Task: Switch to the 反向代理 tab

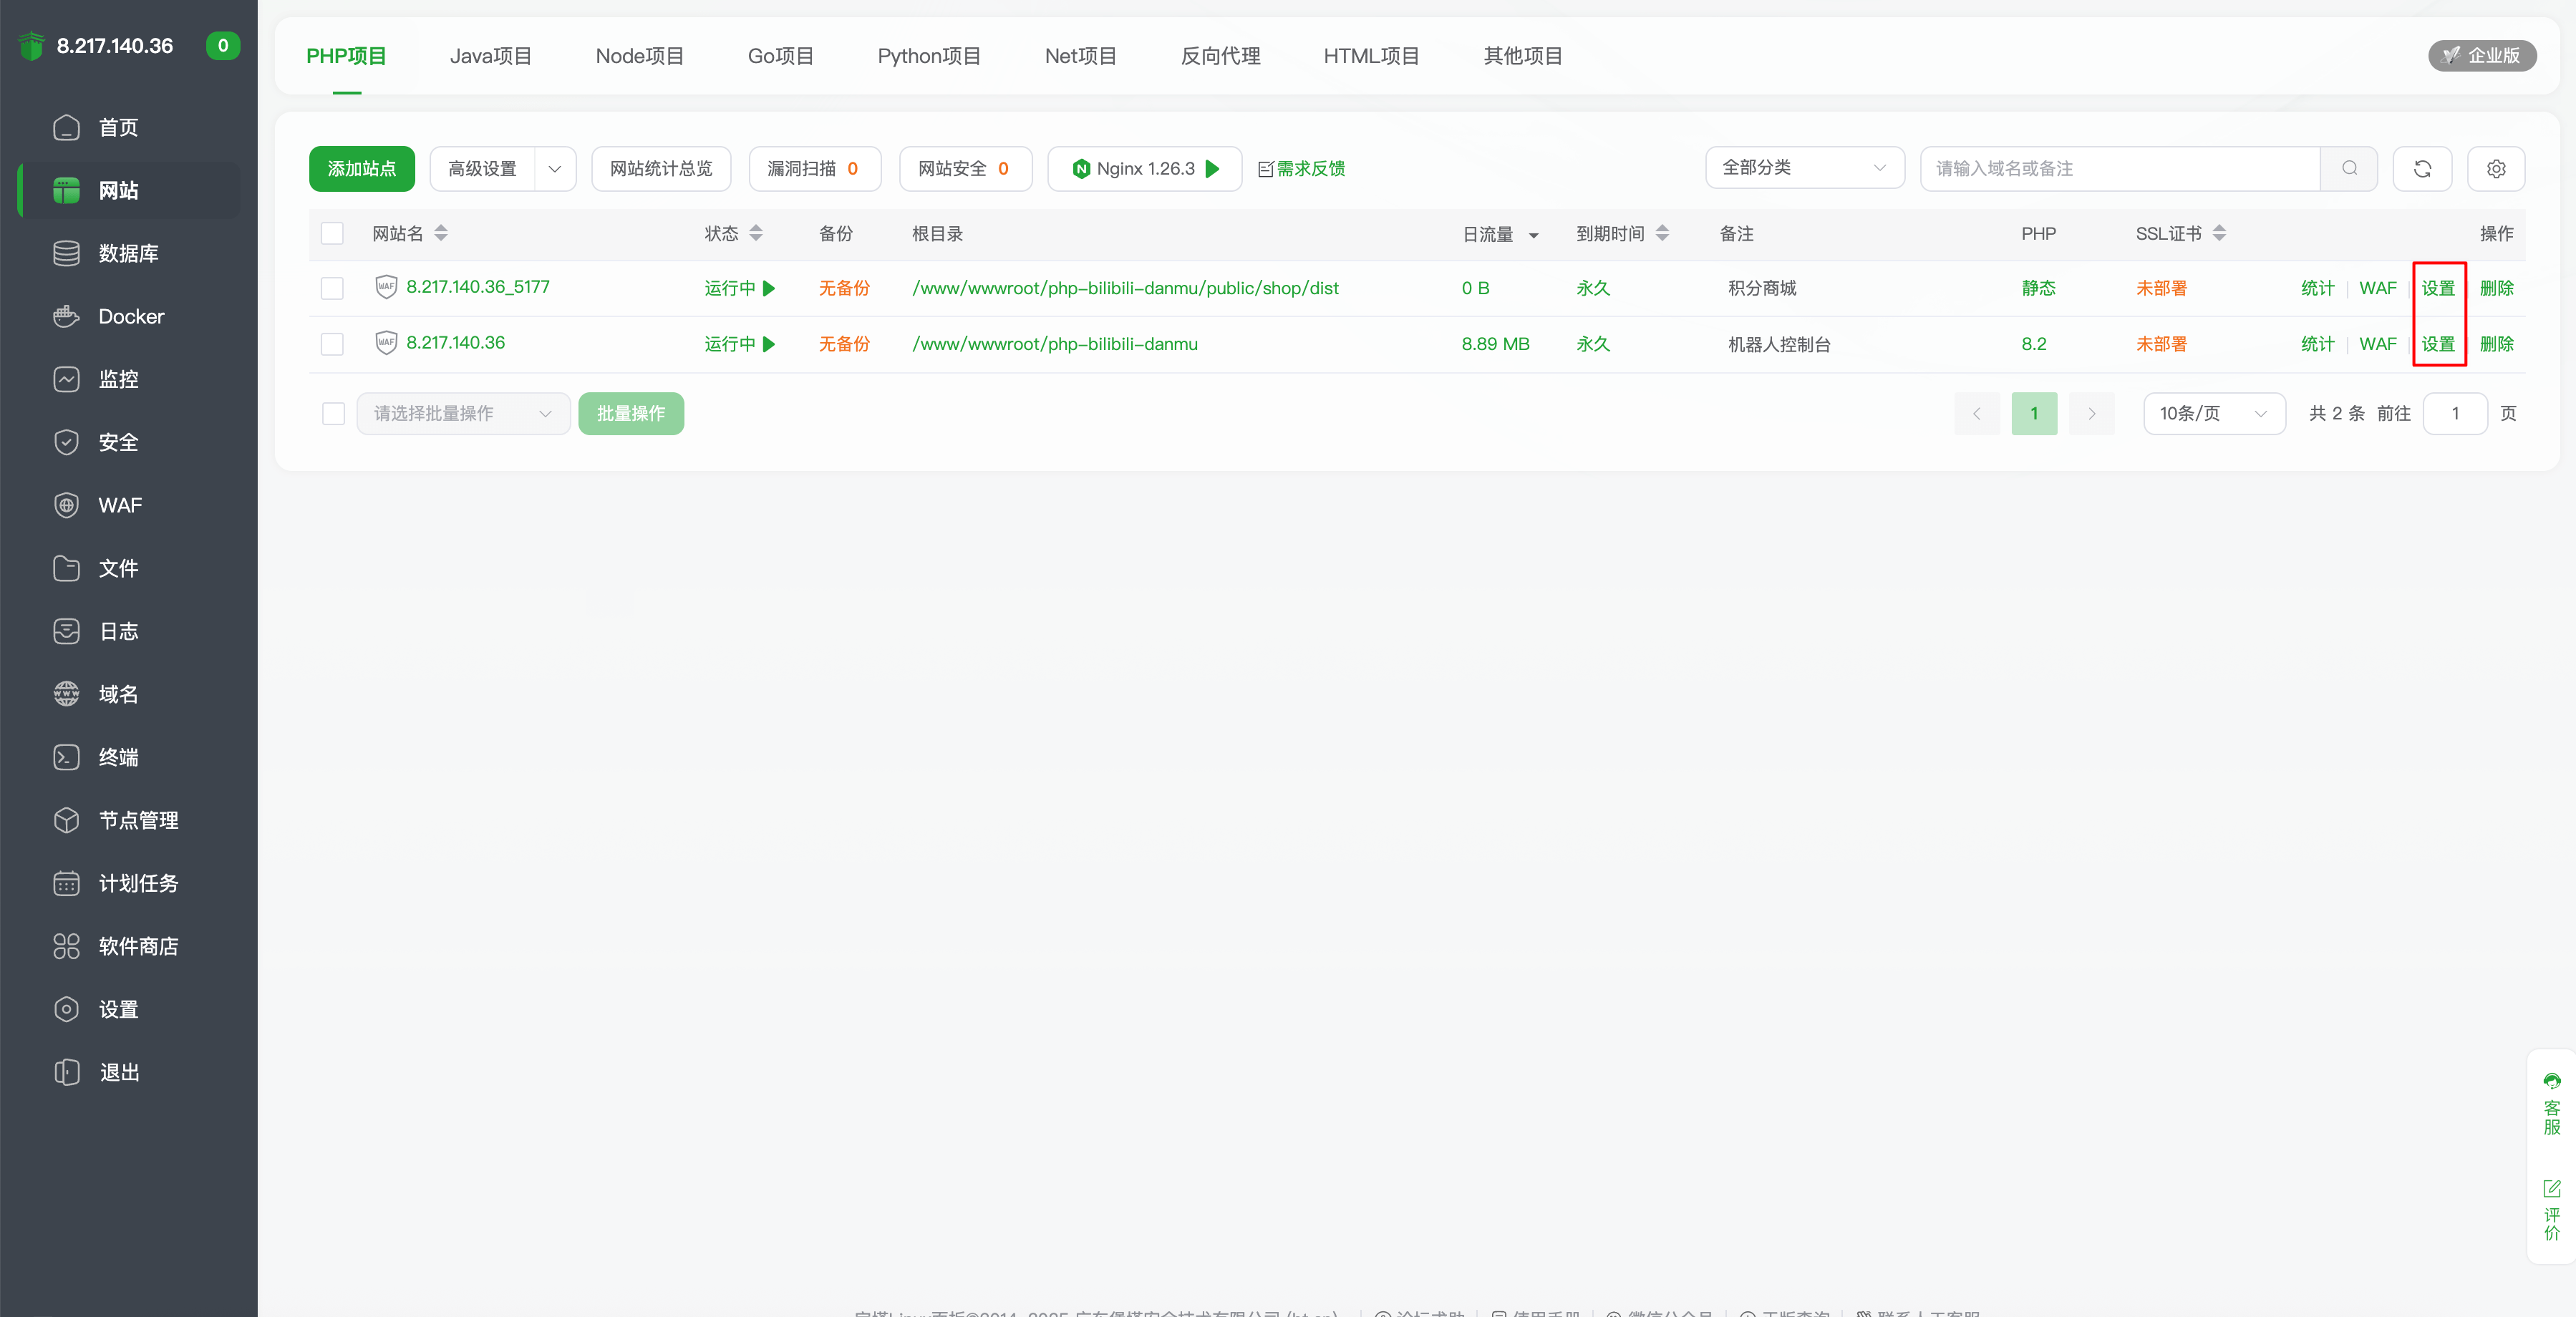Action: 1220,56
